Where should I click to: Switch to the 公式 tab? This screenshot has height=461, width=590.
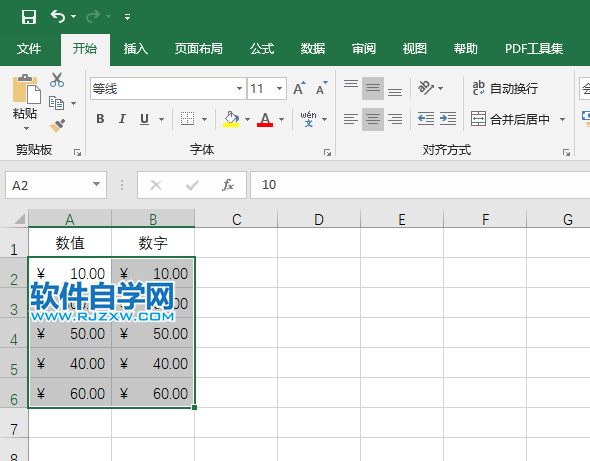pos(262,49)
